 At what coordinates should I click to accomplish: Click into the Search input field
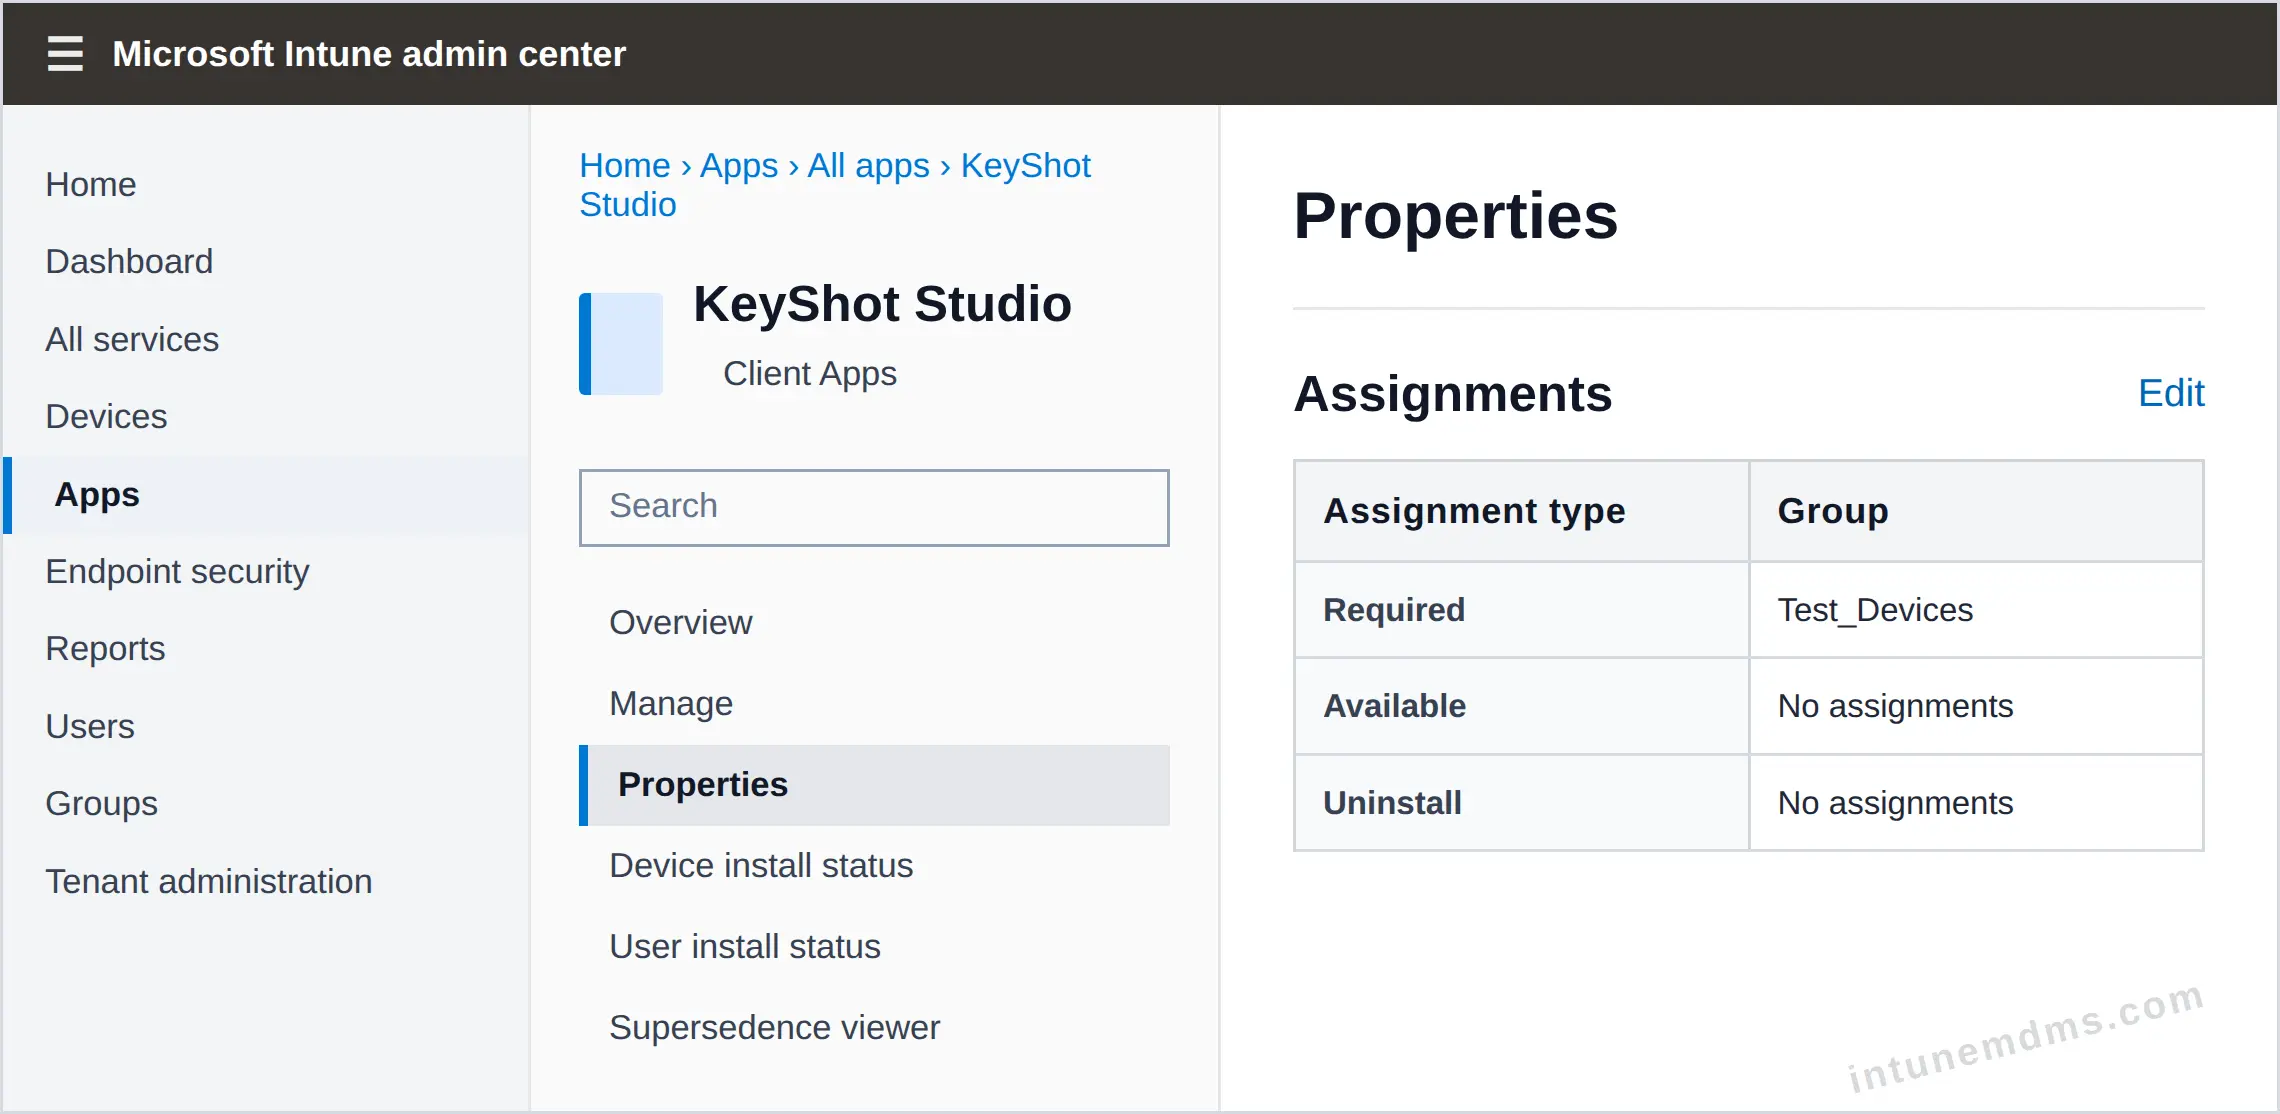pyautogui.click(x=874, y=507)
